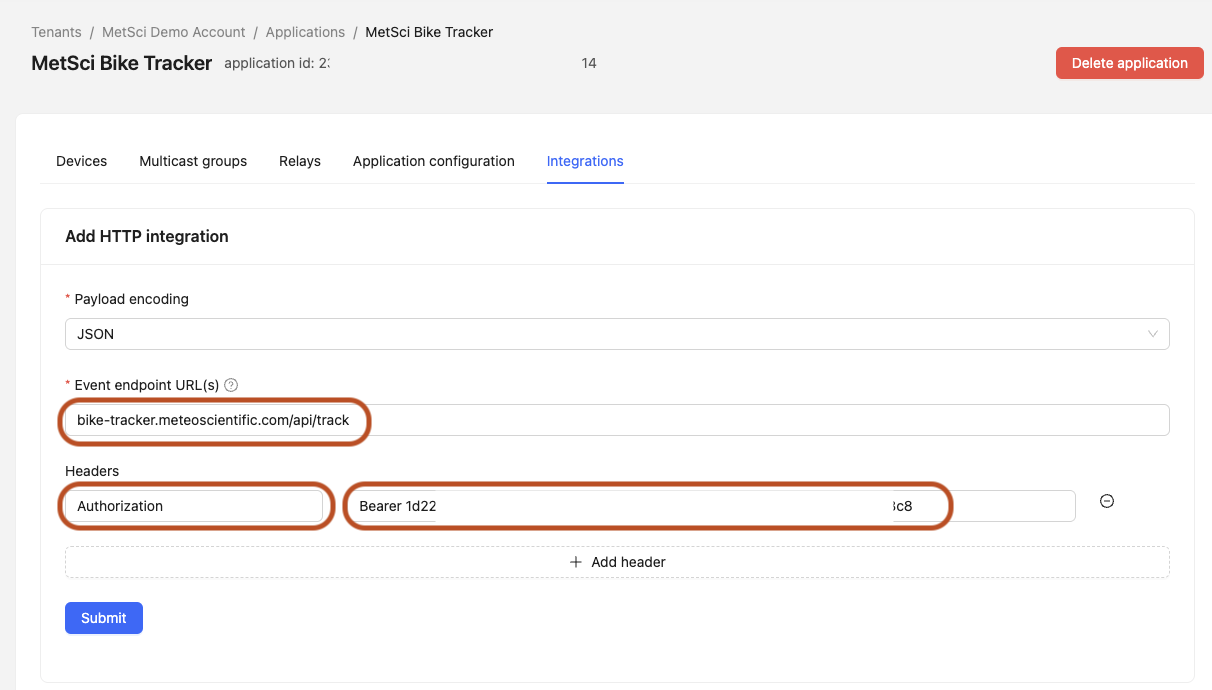The height and width of the screenshot is (690, 1212).
Task: Switch to the Devices tab
Action: [x=81, y=161]
